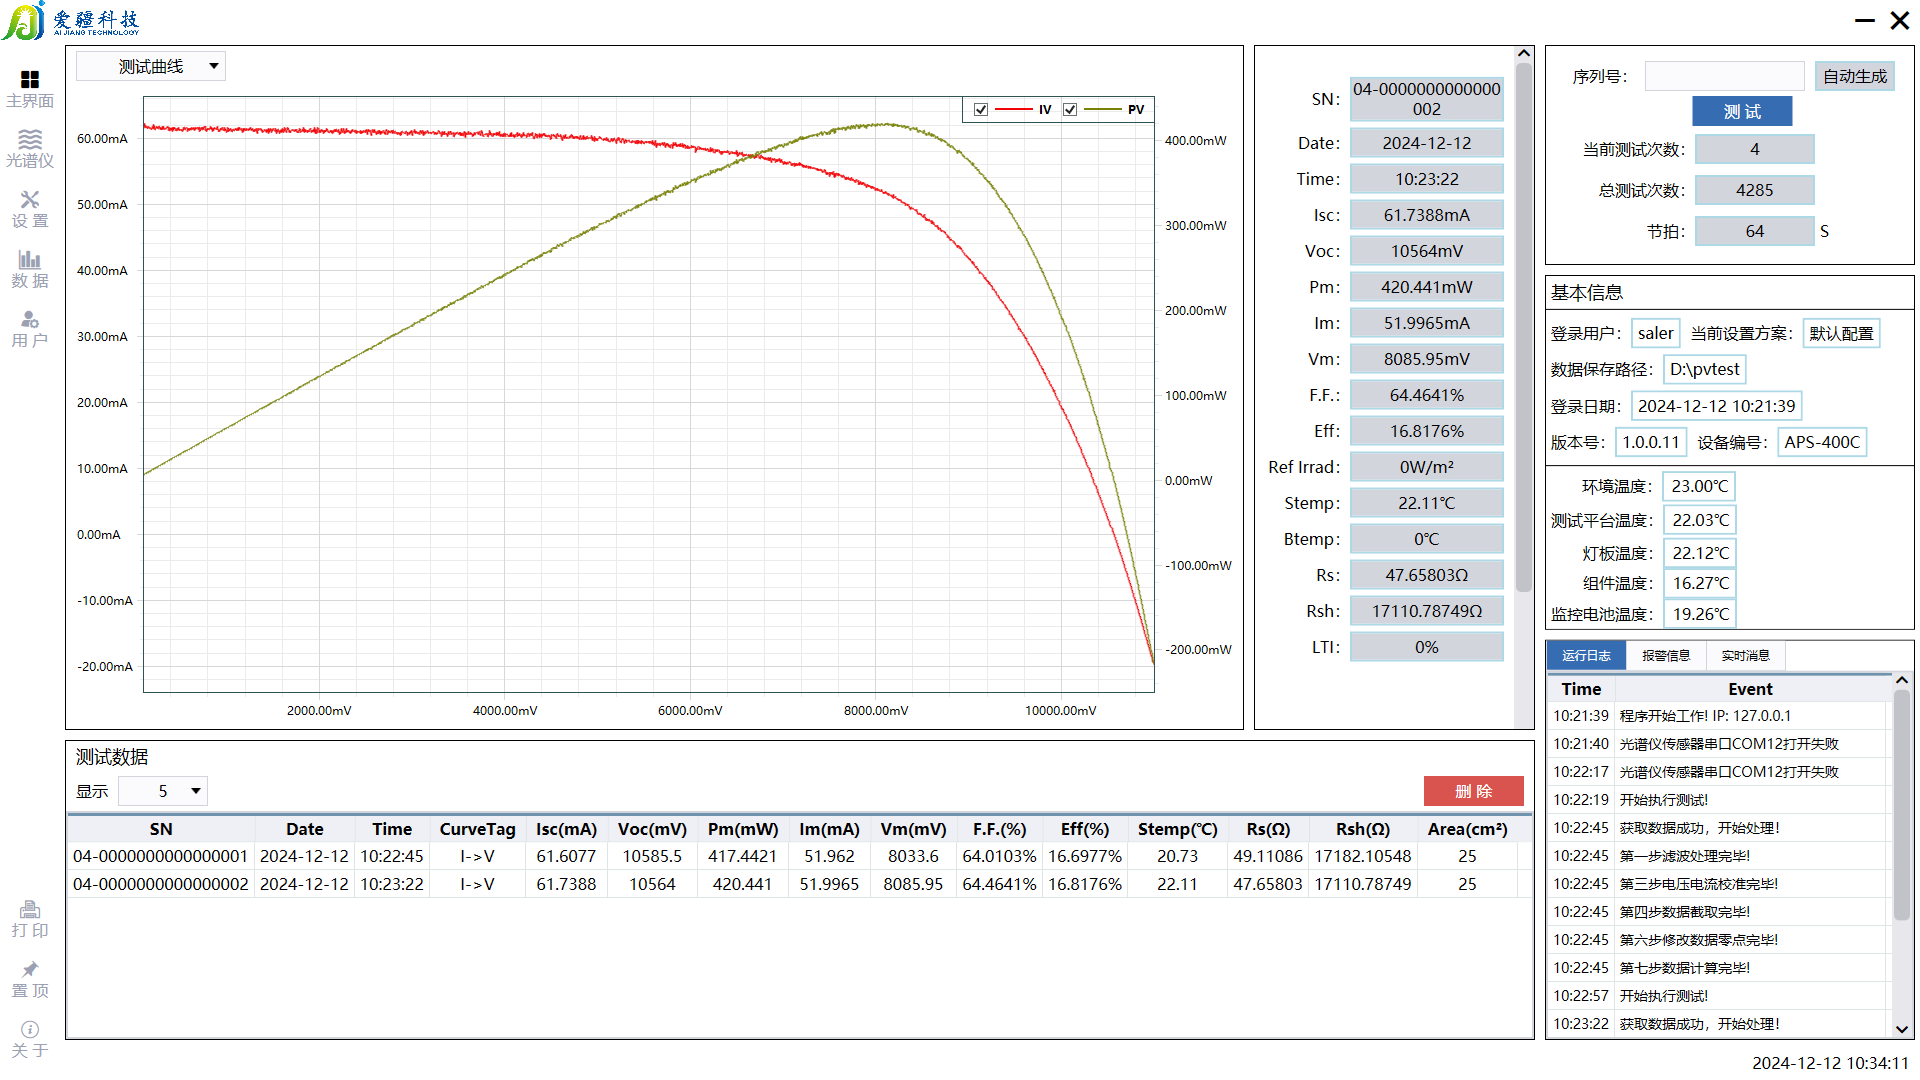Image resolution: width=1920 pixels, height=1080 pixels.
Task: Click the 打印 print icon
Action: 30,910
